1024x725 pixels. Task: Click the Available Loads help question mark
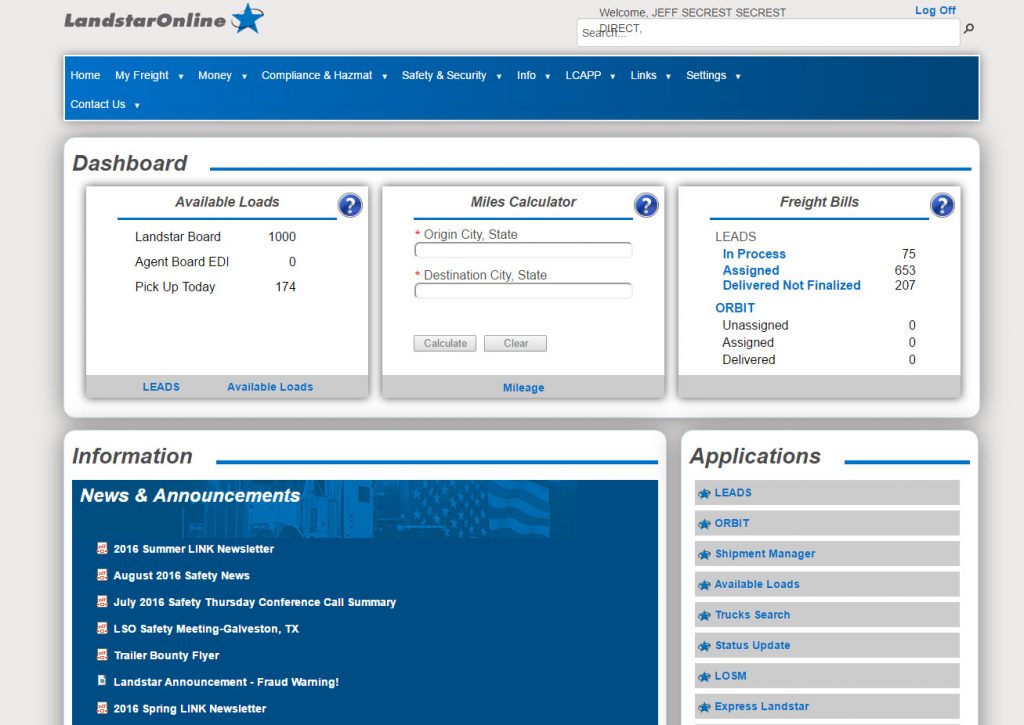(x=350, y=205)
